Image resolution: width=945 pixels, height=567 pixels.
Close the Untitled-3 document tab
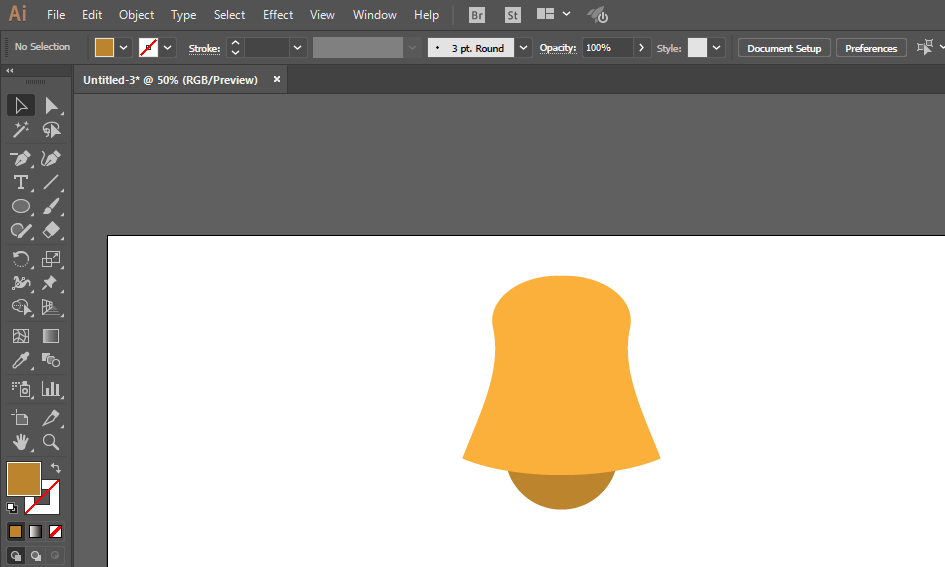coord(277,79)
